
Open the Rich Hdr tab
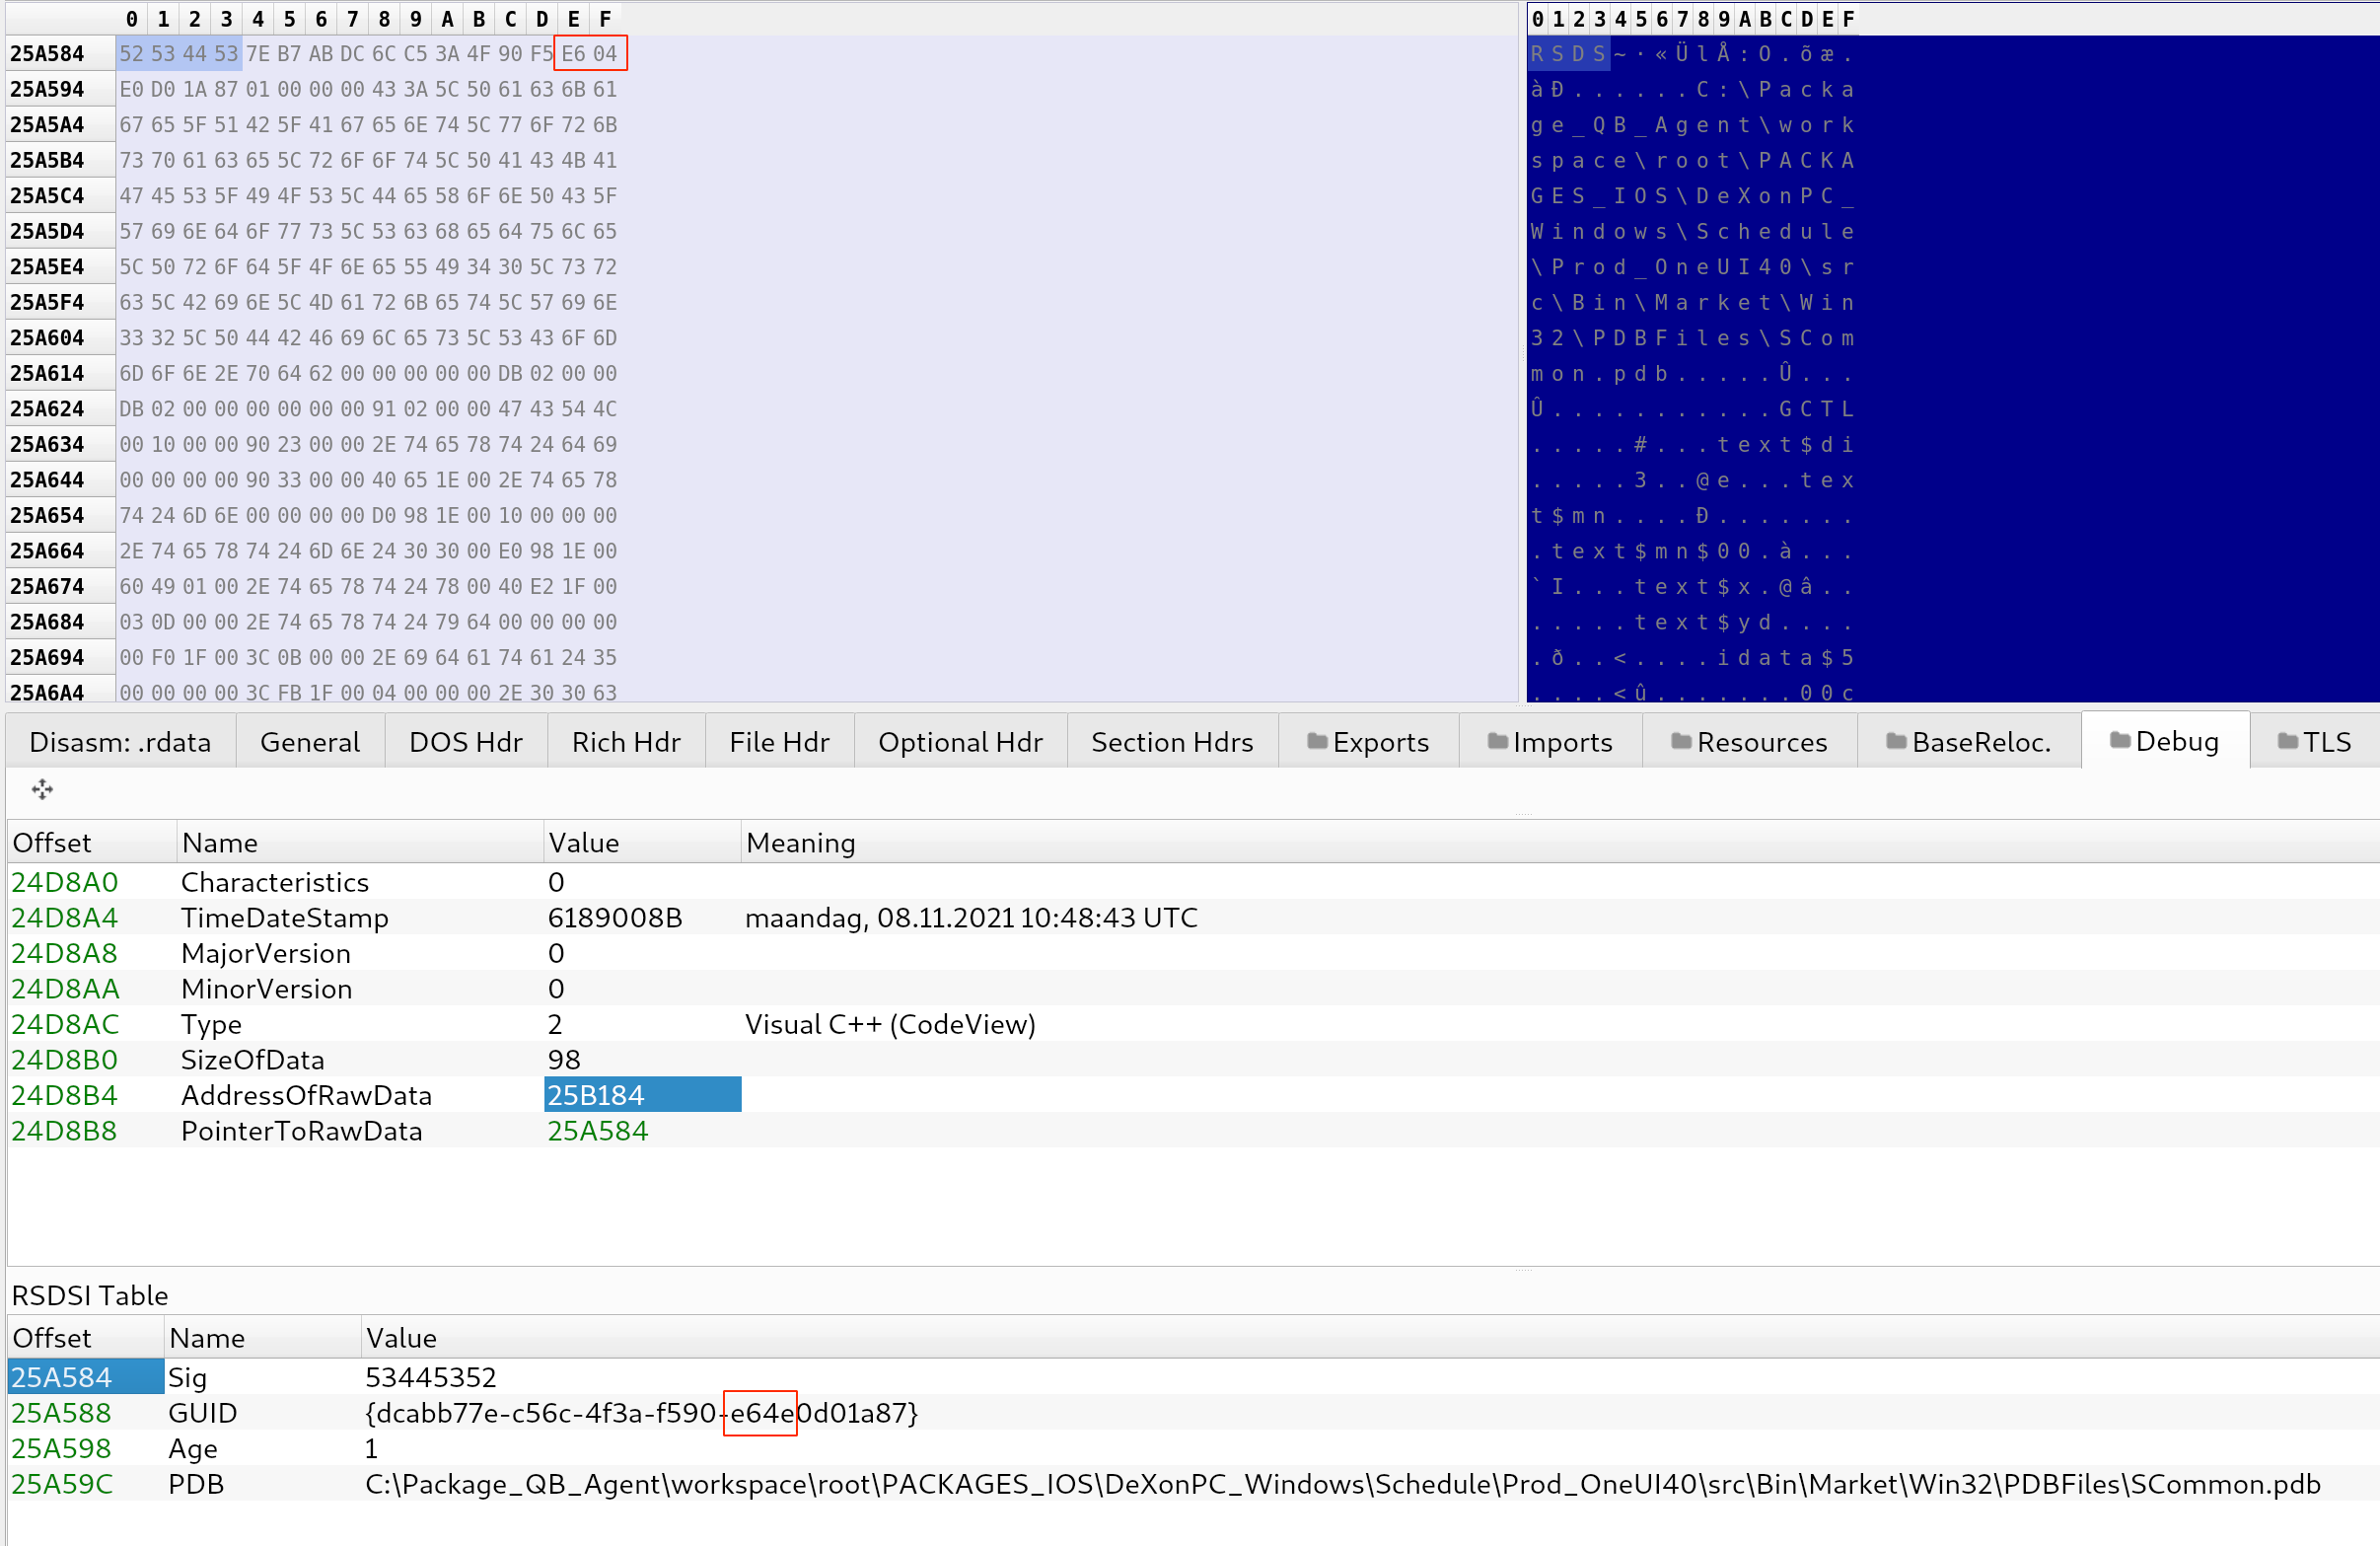pyautogui.click(x=625, y=742)
